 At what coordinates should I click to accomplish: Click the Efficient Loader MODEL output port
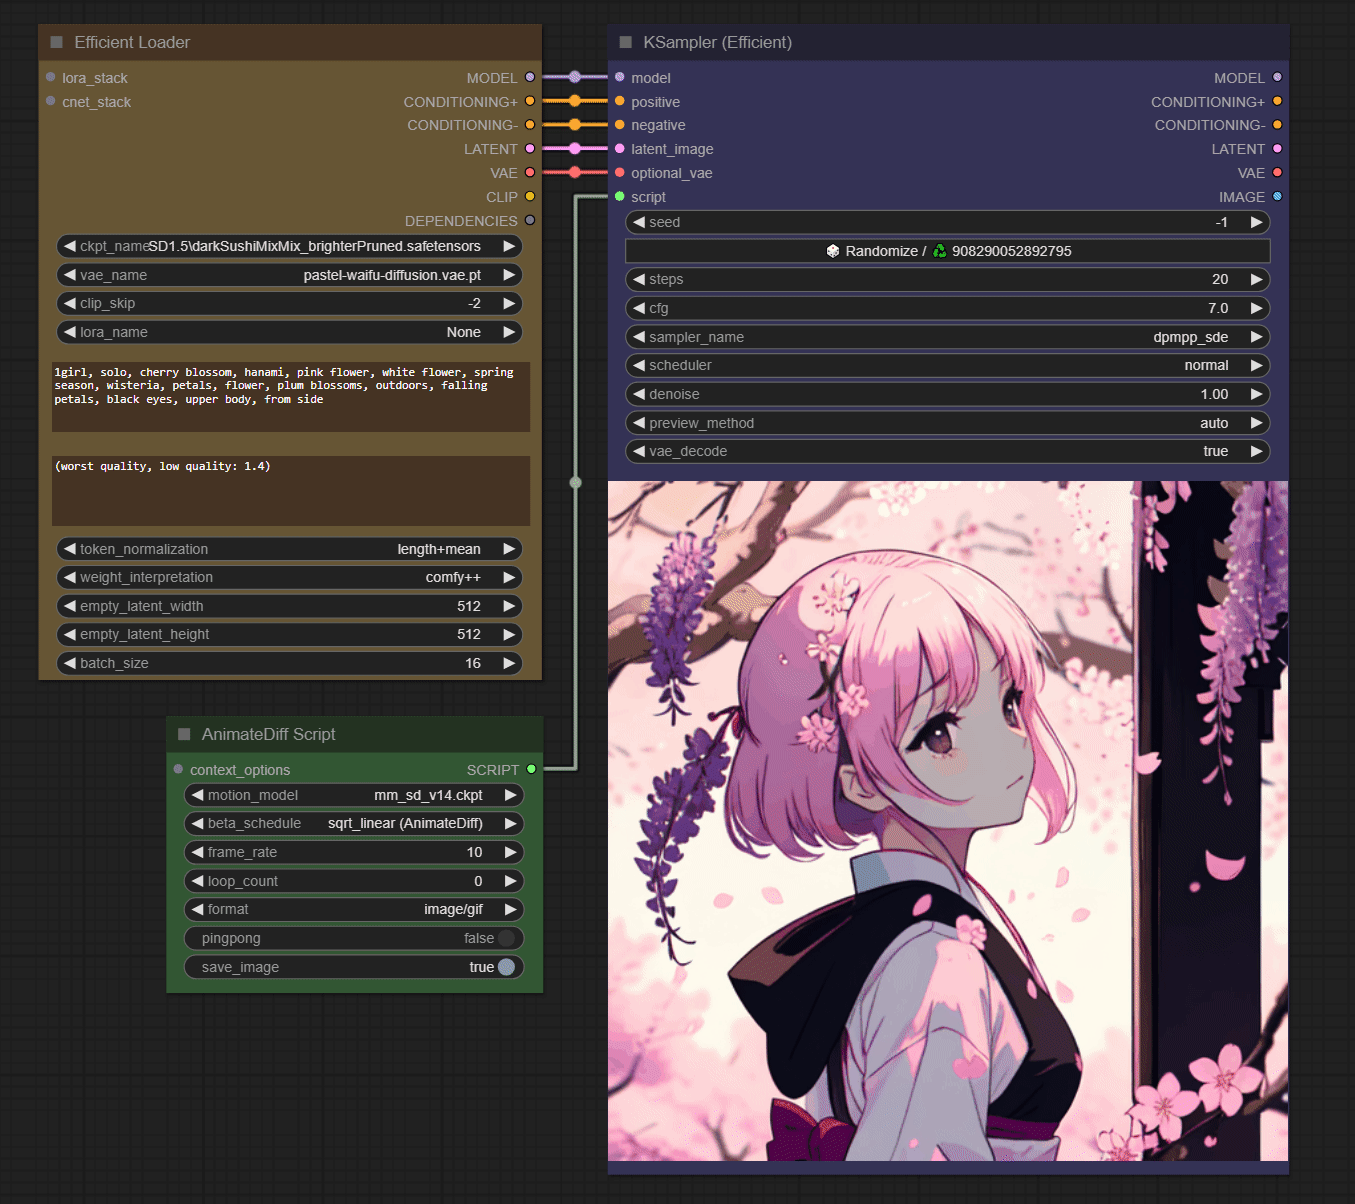pos(530,77)
